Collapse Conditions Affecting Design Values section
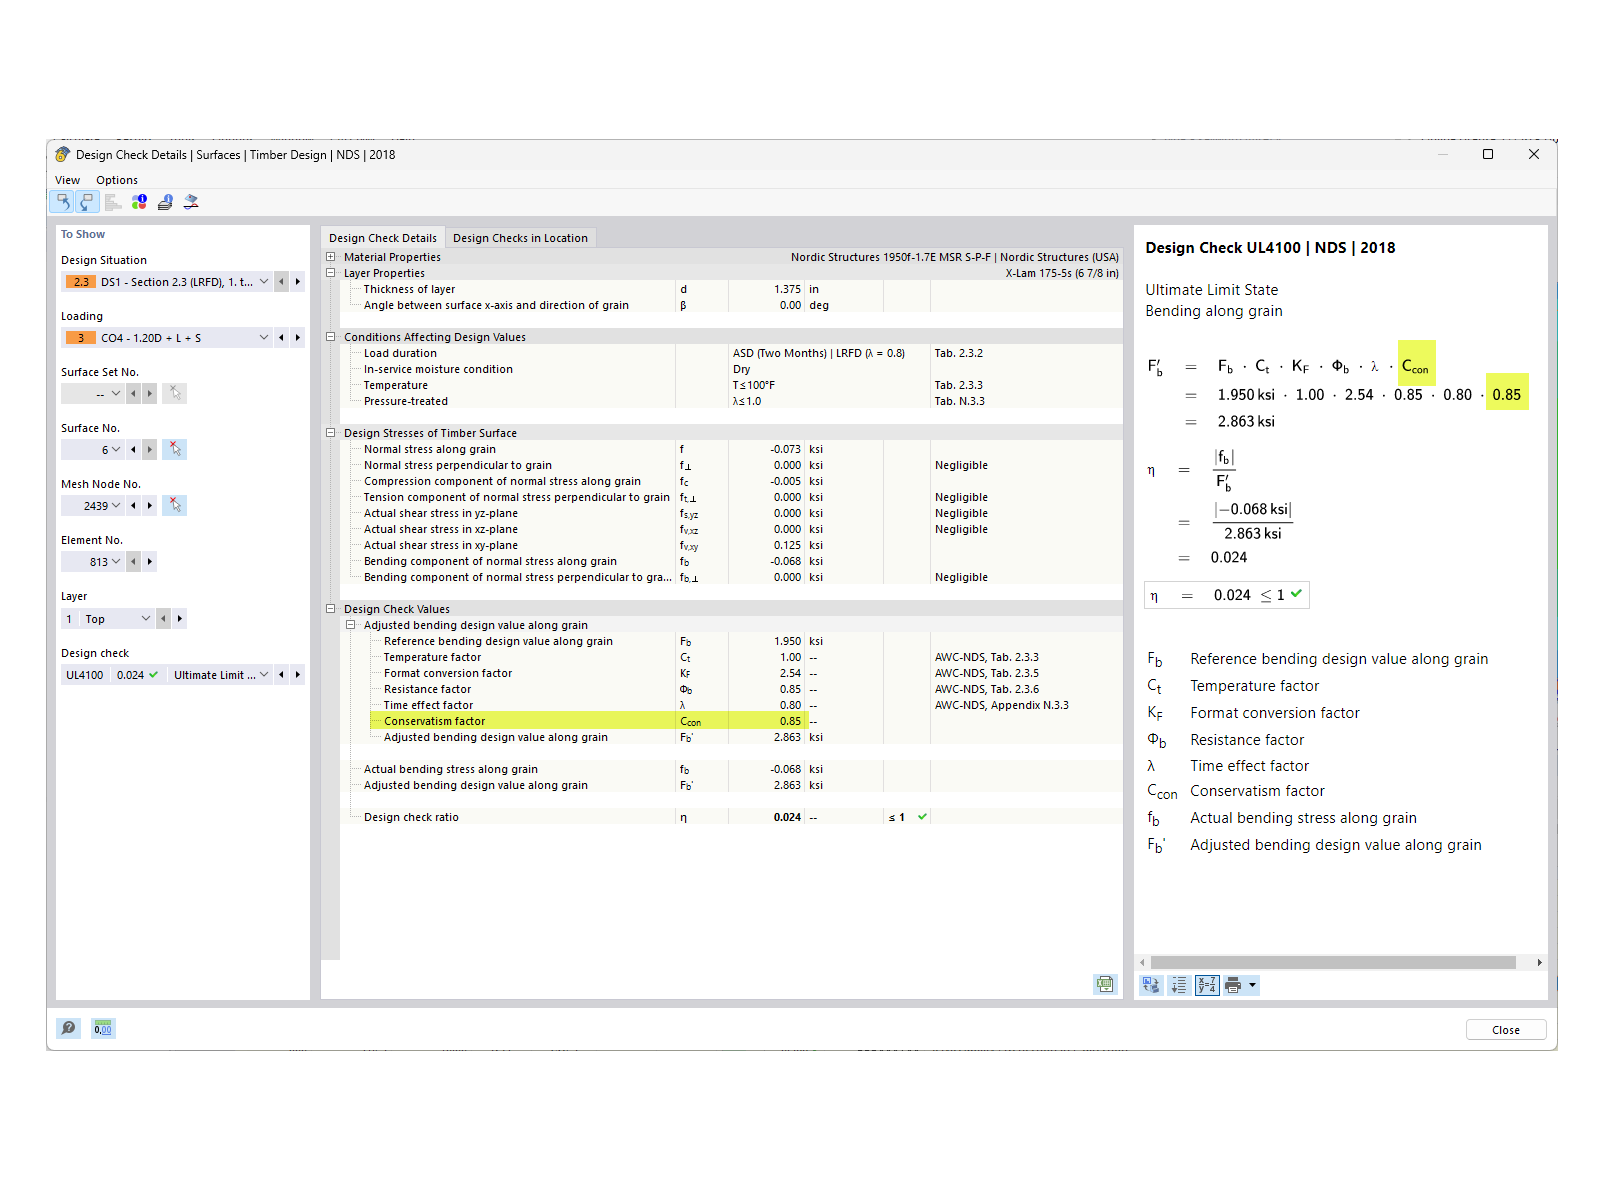Viewport: 1600px width, 1200px height. pos(331,337)
